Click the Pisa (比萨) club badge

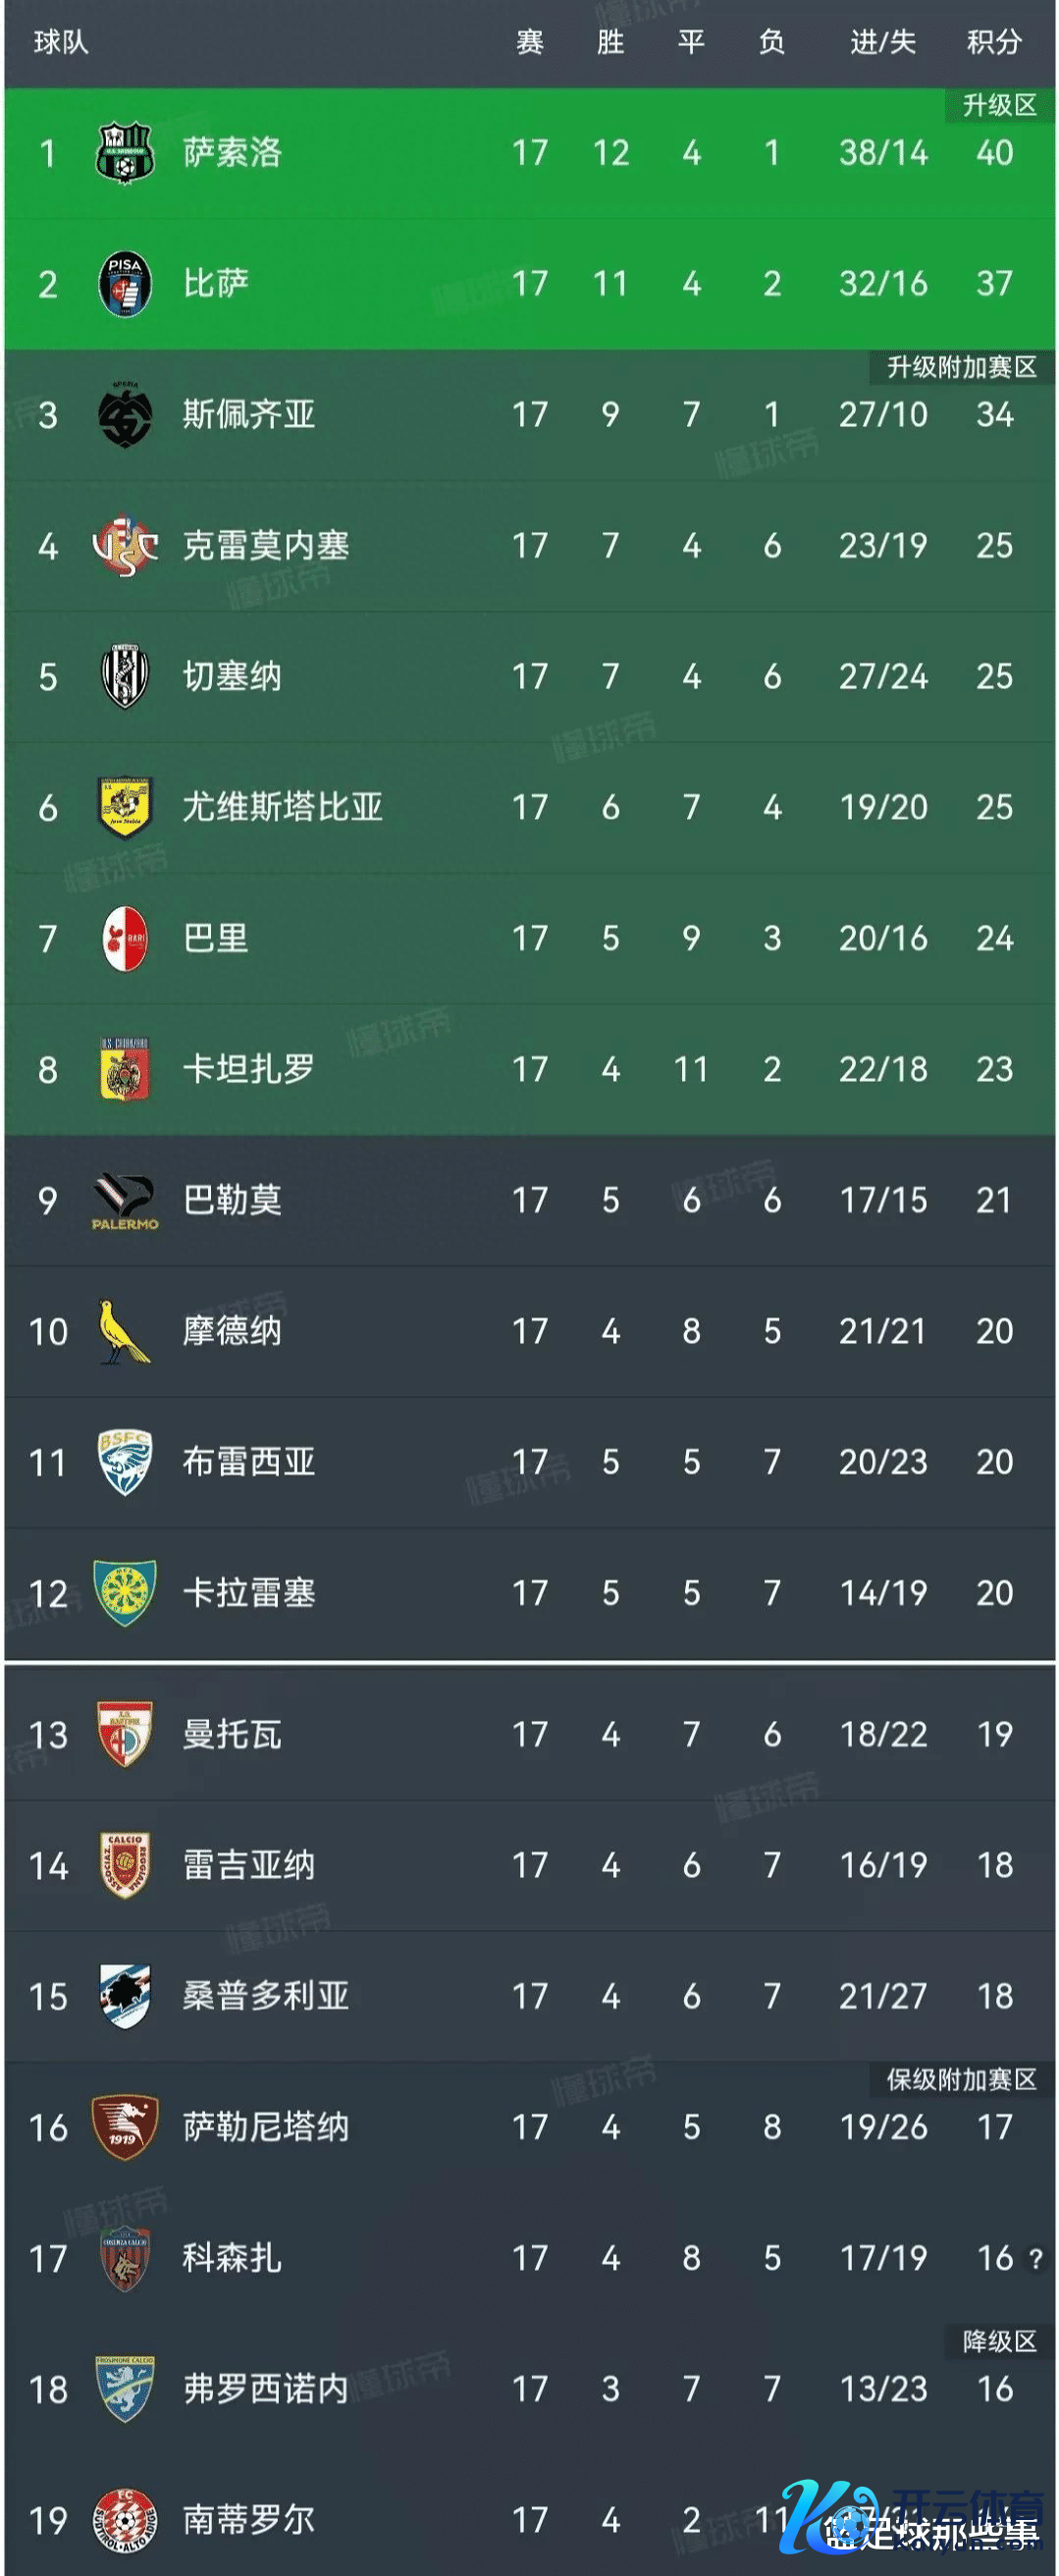124,284
